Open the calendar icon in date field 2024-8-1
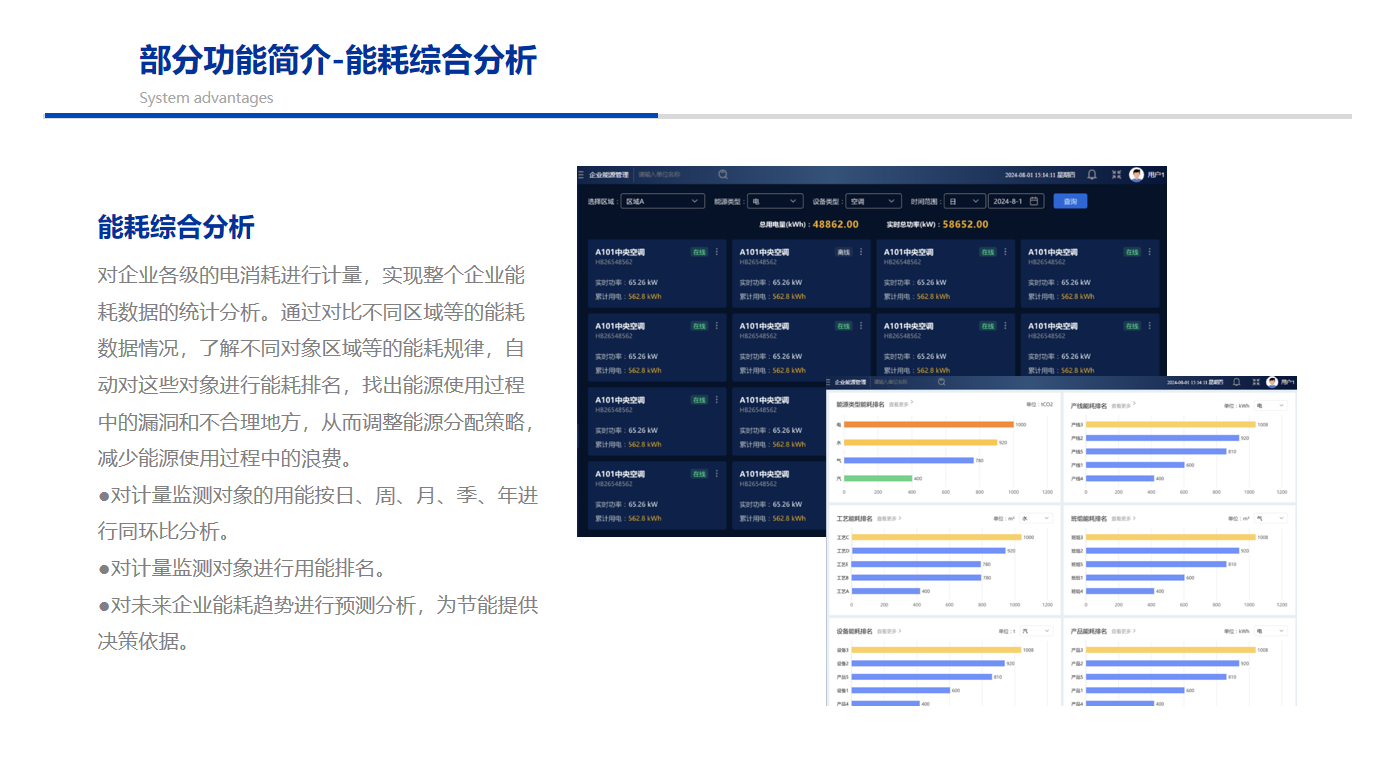This screenshot has width=1386, height=775. pyautogui.click(x=1034, y=201)
